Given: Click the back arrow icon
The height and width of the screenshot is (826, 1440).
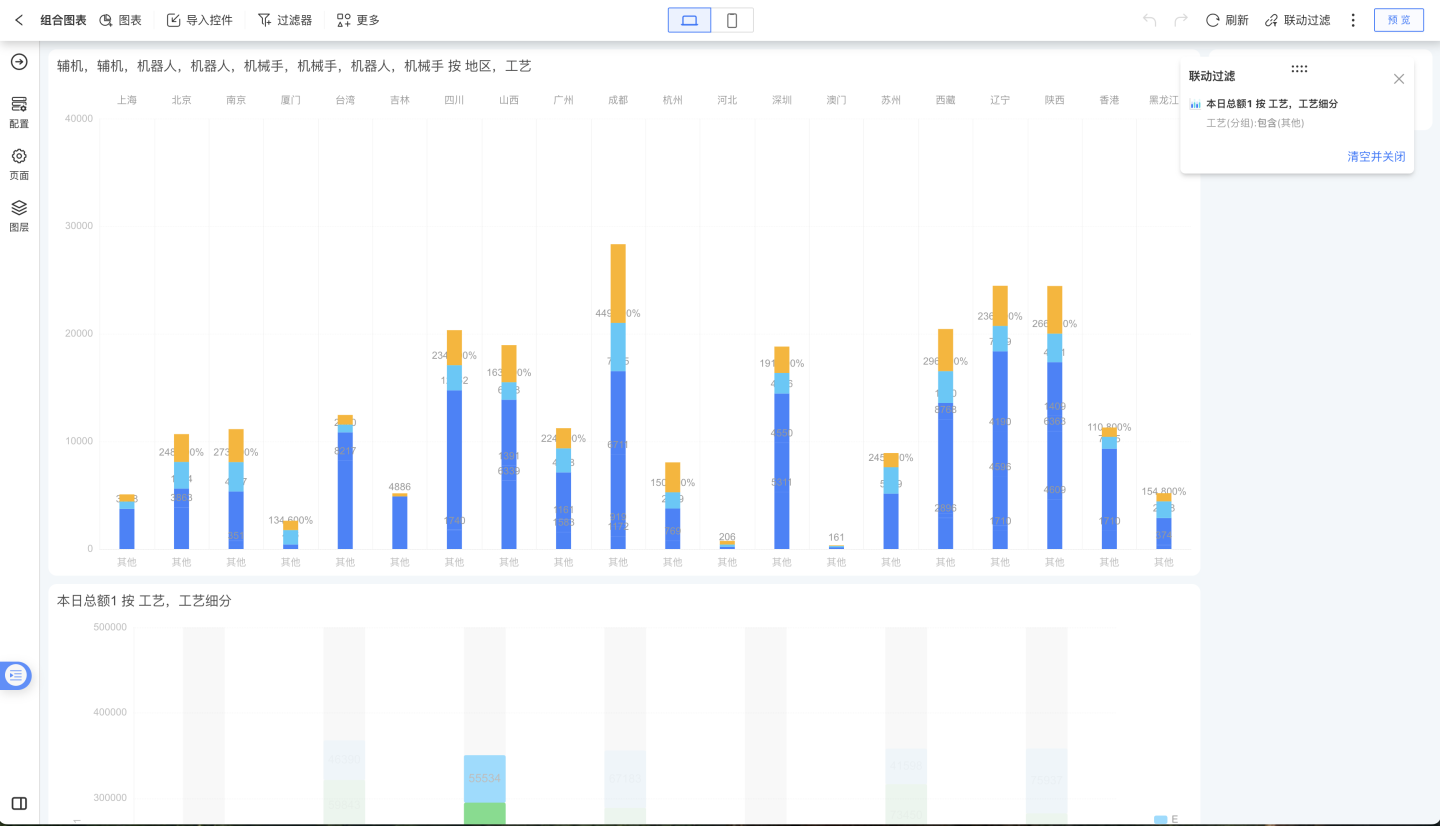Looking at the screenshot, I should (x=19, y=20).
